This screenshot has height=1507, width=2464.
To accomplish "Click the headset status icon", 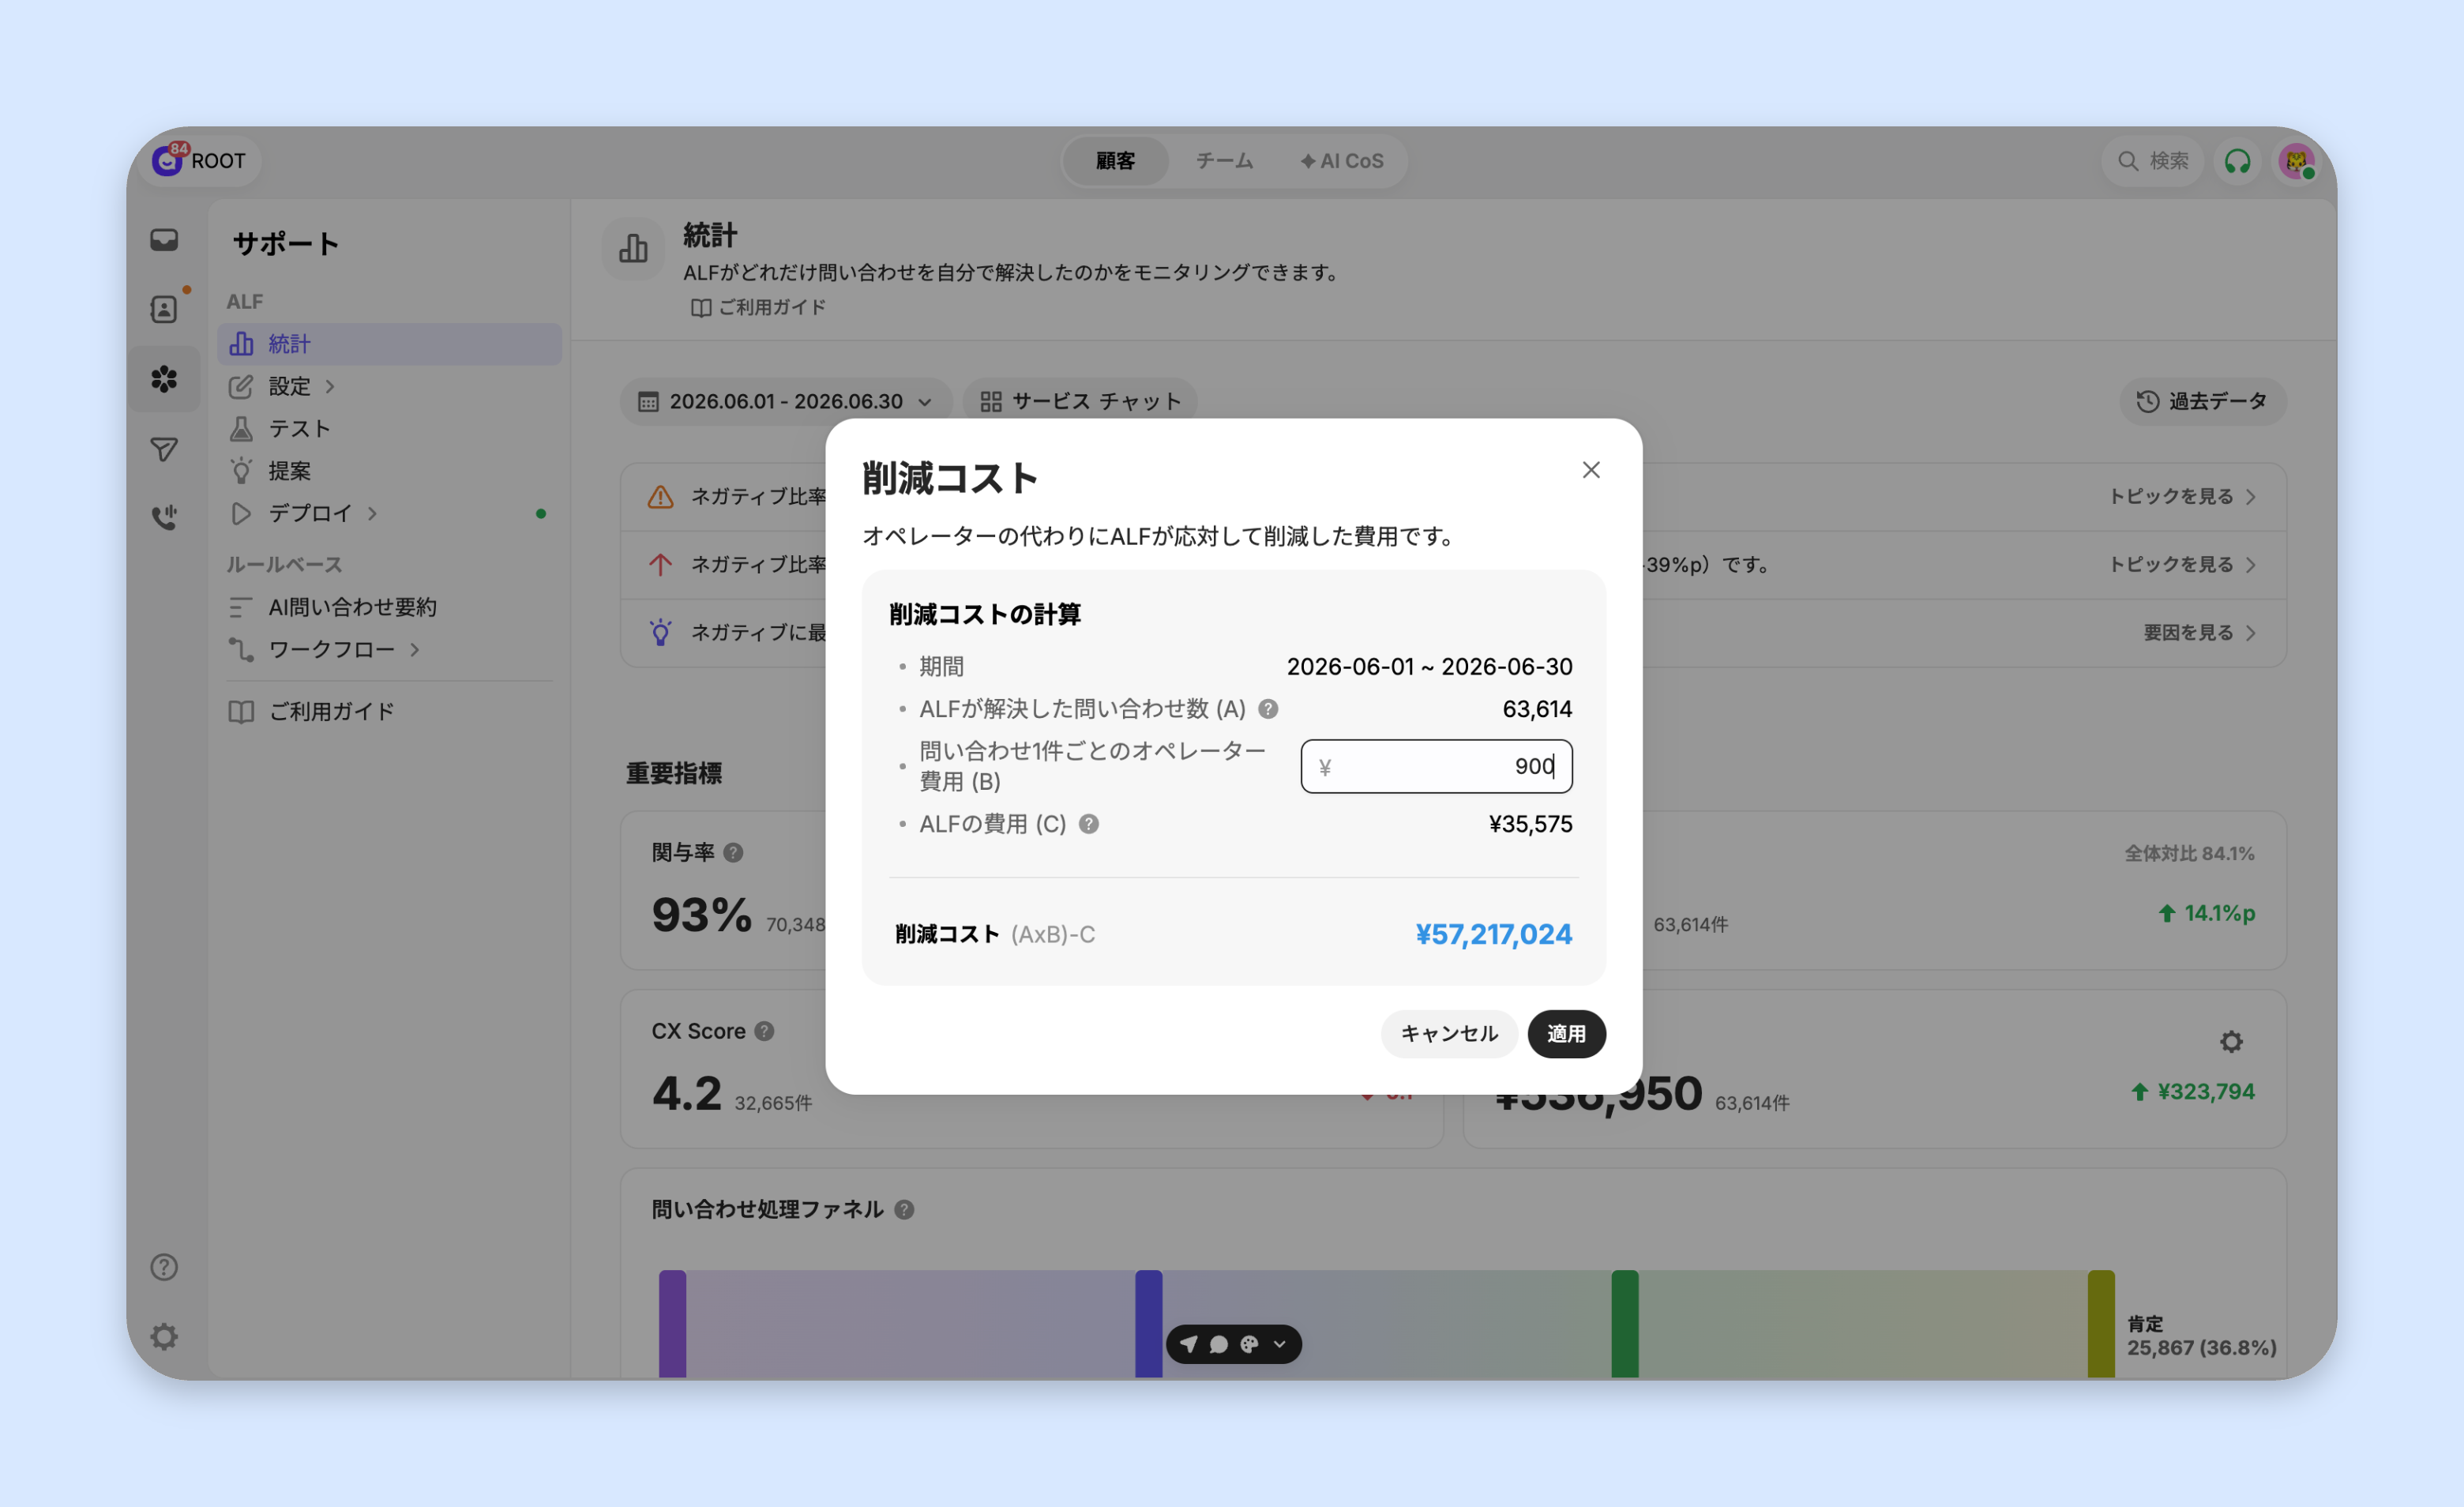I will (2237, 161).
